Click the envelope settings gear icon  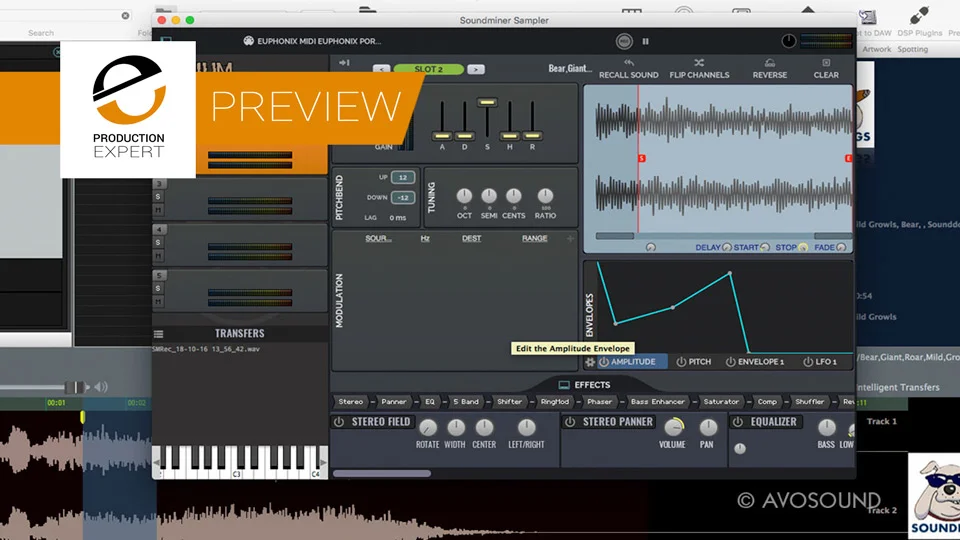(x=590, y=362)
